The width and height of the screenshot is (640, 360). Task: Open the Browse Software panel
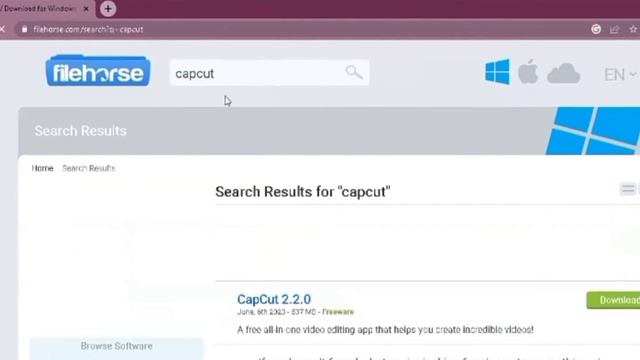[x=117, y=346]
